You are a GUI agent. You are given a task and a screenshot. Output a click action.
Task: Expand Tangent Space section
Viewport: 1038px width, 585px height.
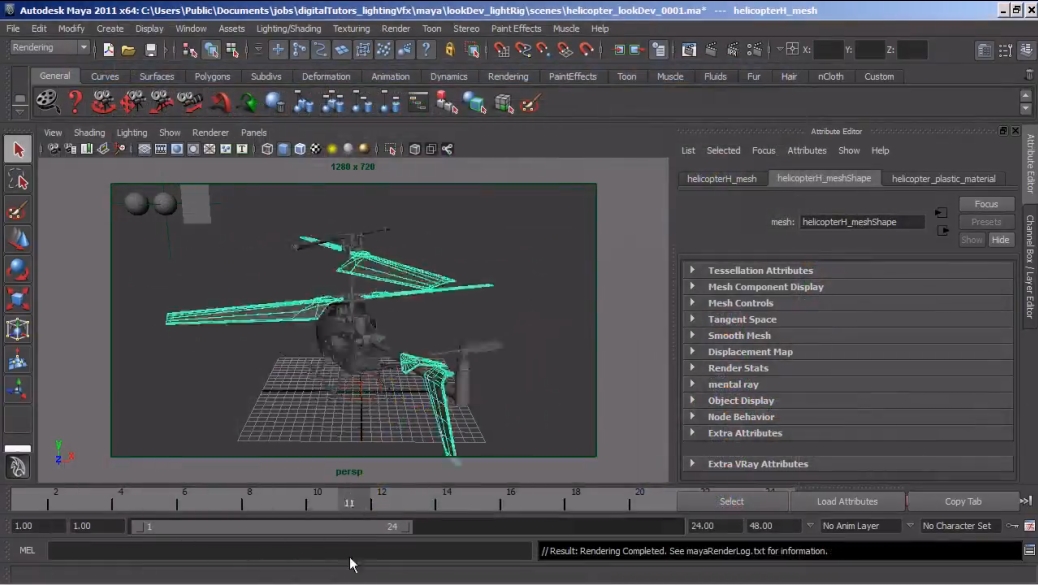848,319
